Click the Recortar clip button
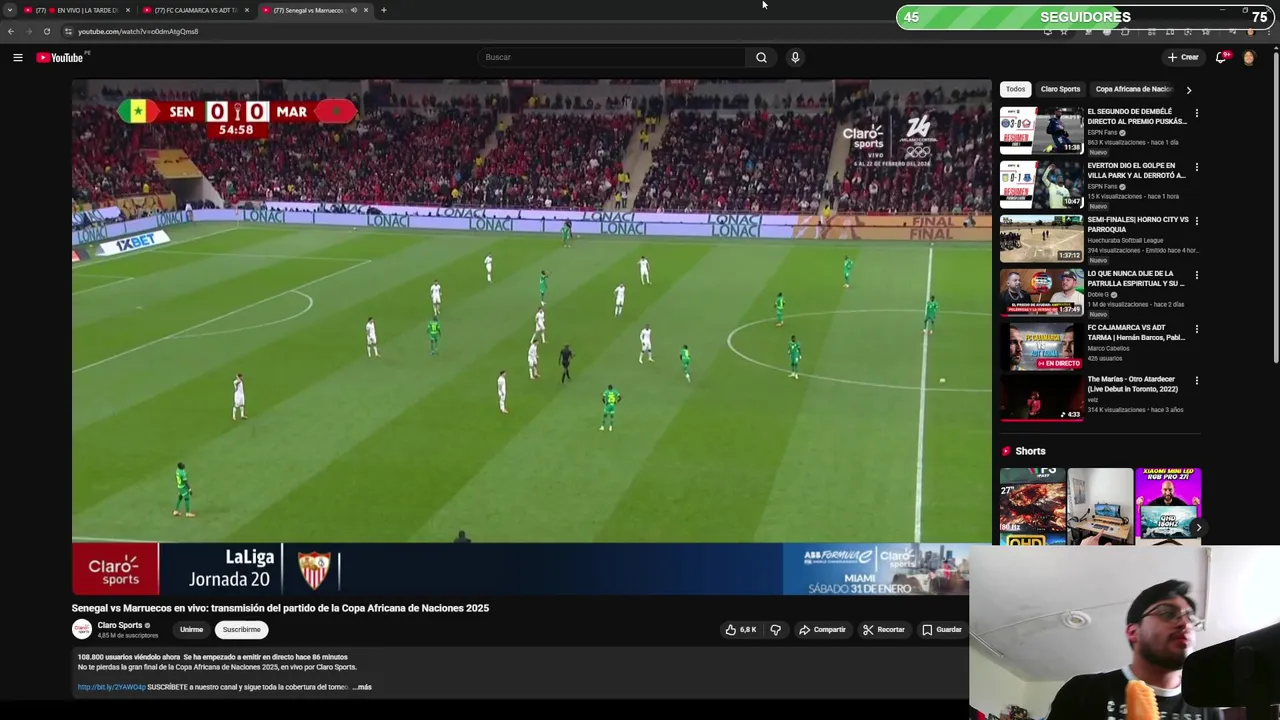The width and height of the screenshot is (1280, 720). [884, 630]
